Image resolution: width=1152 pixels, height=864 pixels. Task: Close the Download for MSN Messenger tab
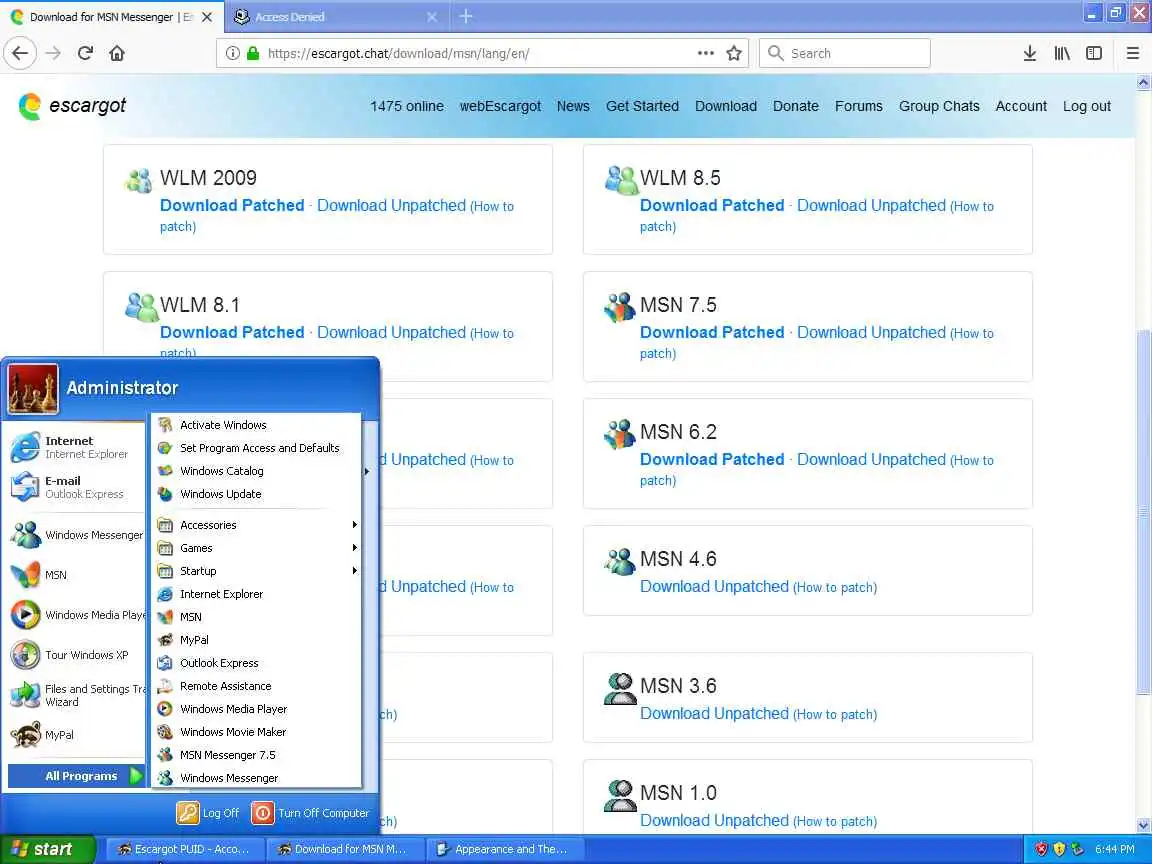pos(207,16)
